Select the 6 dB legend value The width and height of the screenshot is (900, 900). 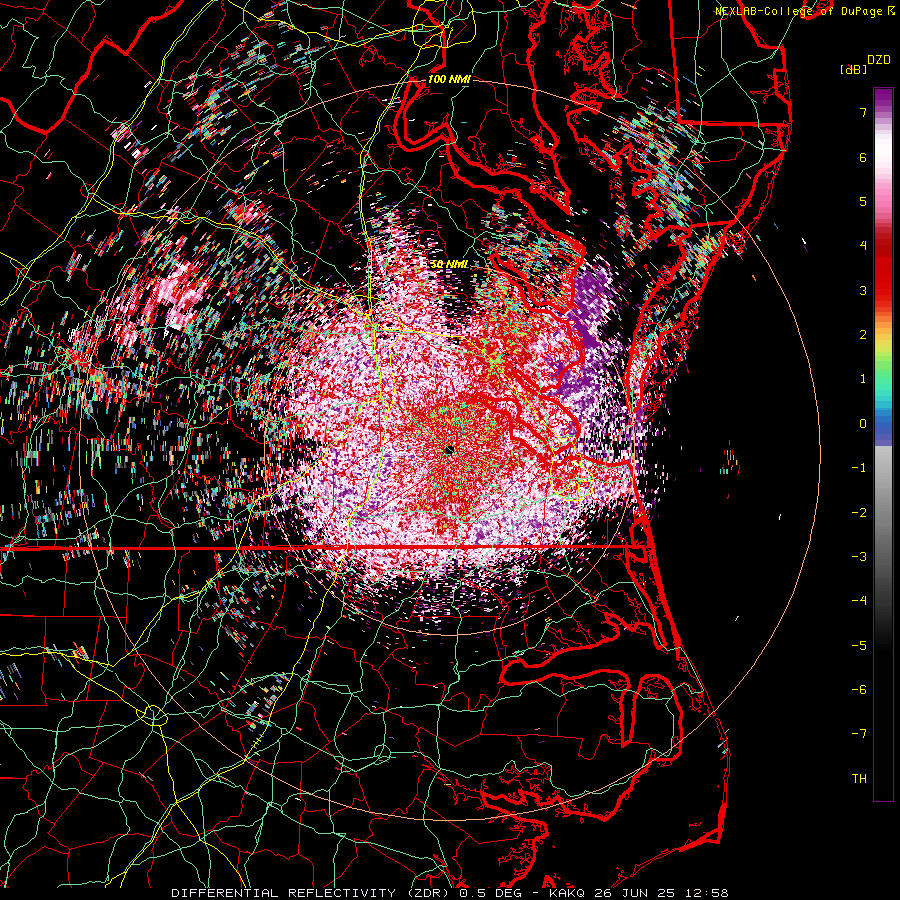pos(863,157)
